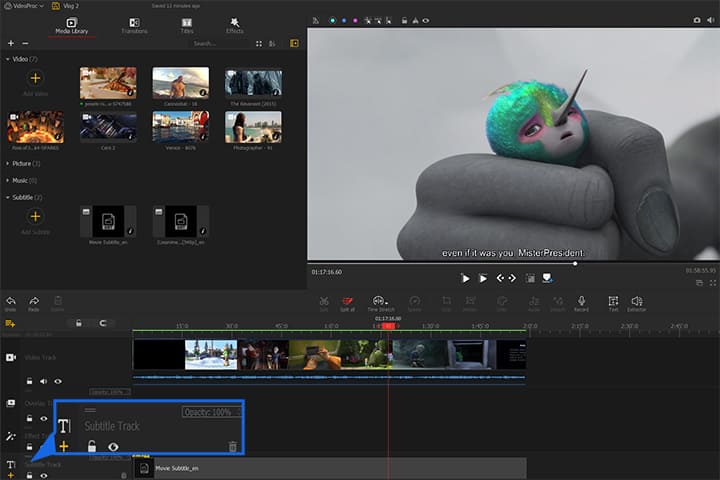Toggle the Subtitle Track lock
This screenshot has height=480, width=720.
point(91,446)
